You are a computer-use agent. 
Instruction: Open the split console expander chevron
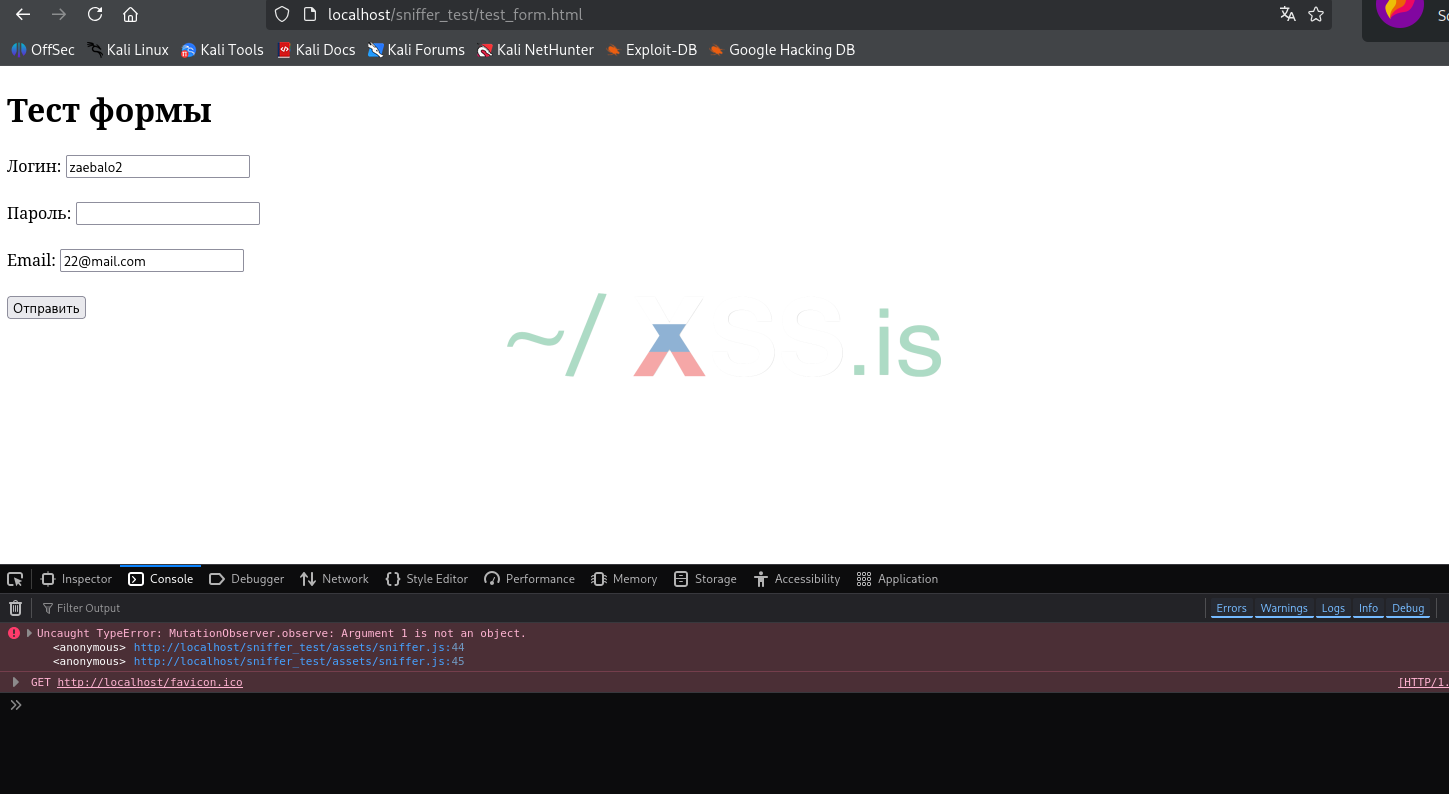click(x=15, y=704)
